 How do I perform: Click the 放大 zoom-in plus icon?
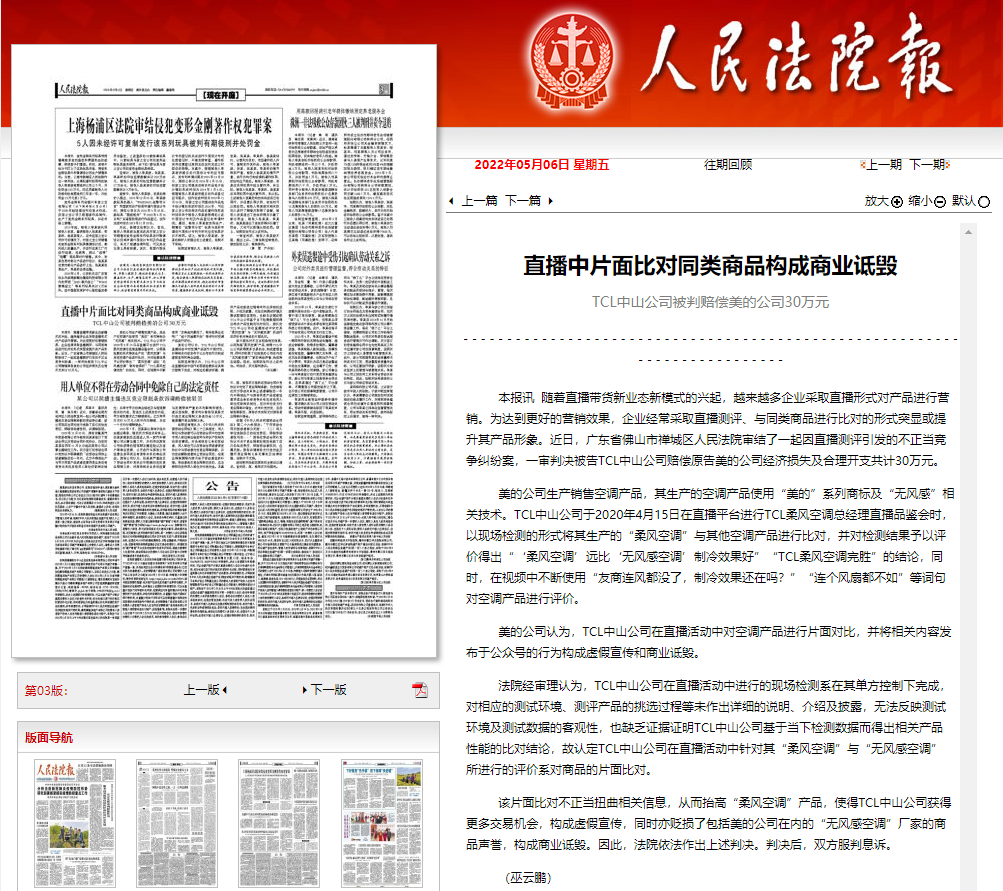(896, 201)
